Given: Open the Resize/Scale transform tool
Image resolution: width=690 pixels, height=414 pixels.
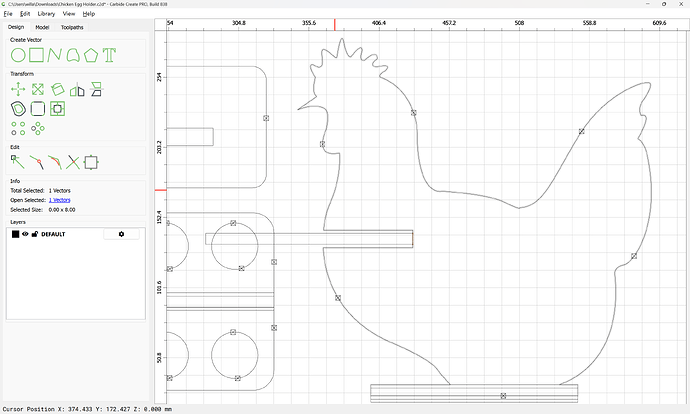Looking at the screenshot, I should (37, 90).
